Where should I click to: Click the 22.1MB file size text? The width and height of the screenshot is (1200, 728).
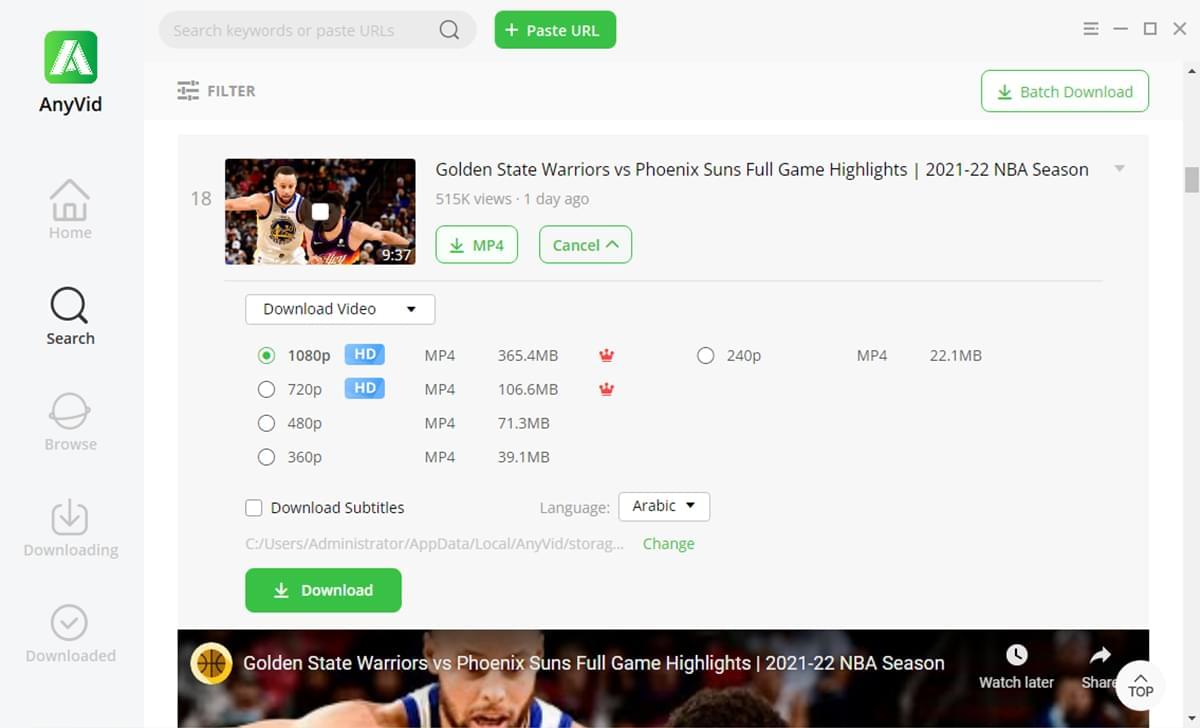click(956, 355)
